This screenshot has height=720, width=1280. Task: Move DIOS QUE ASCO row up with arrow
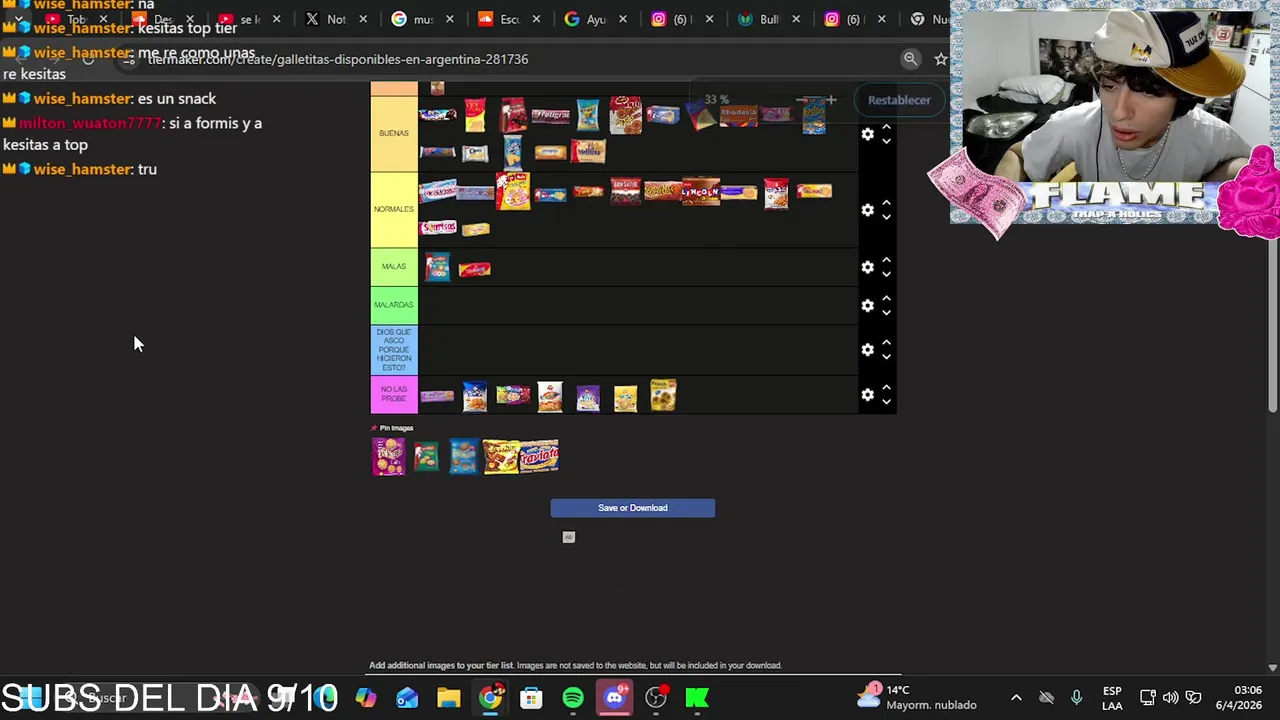click(x=886, y=343)
